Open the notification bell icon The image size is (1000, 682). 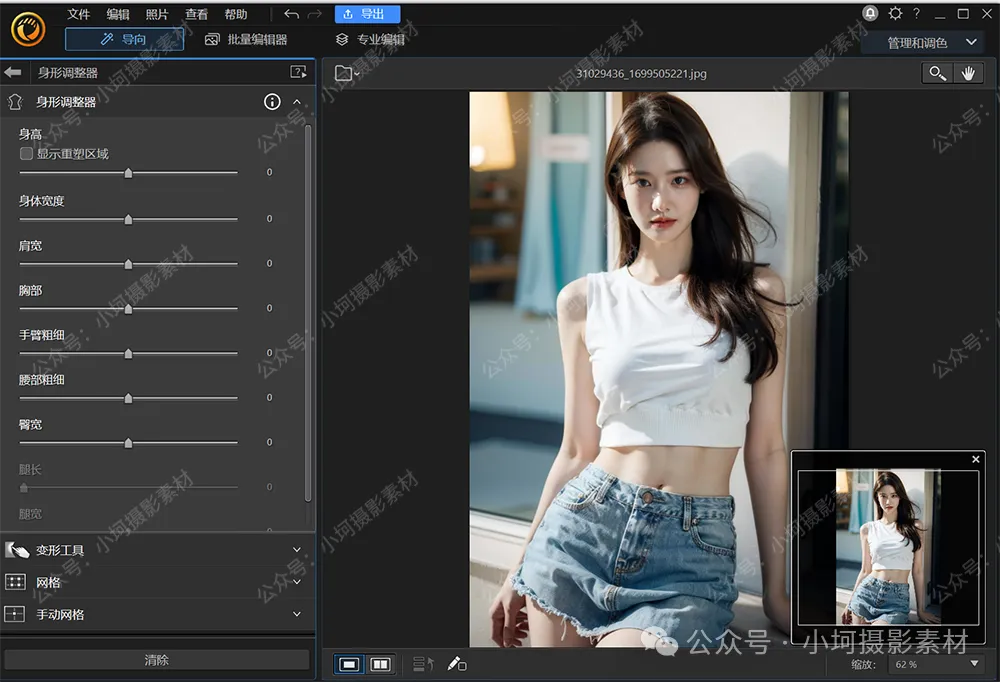[x=871, y=13]
